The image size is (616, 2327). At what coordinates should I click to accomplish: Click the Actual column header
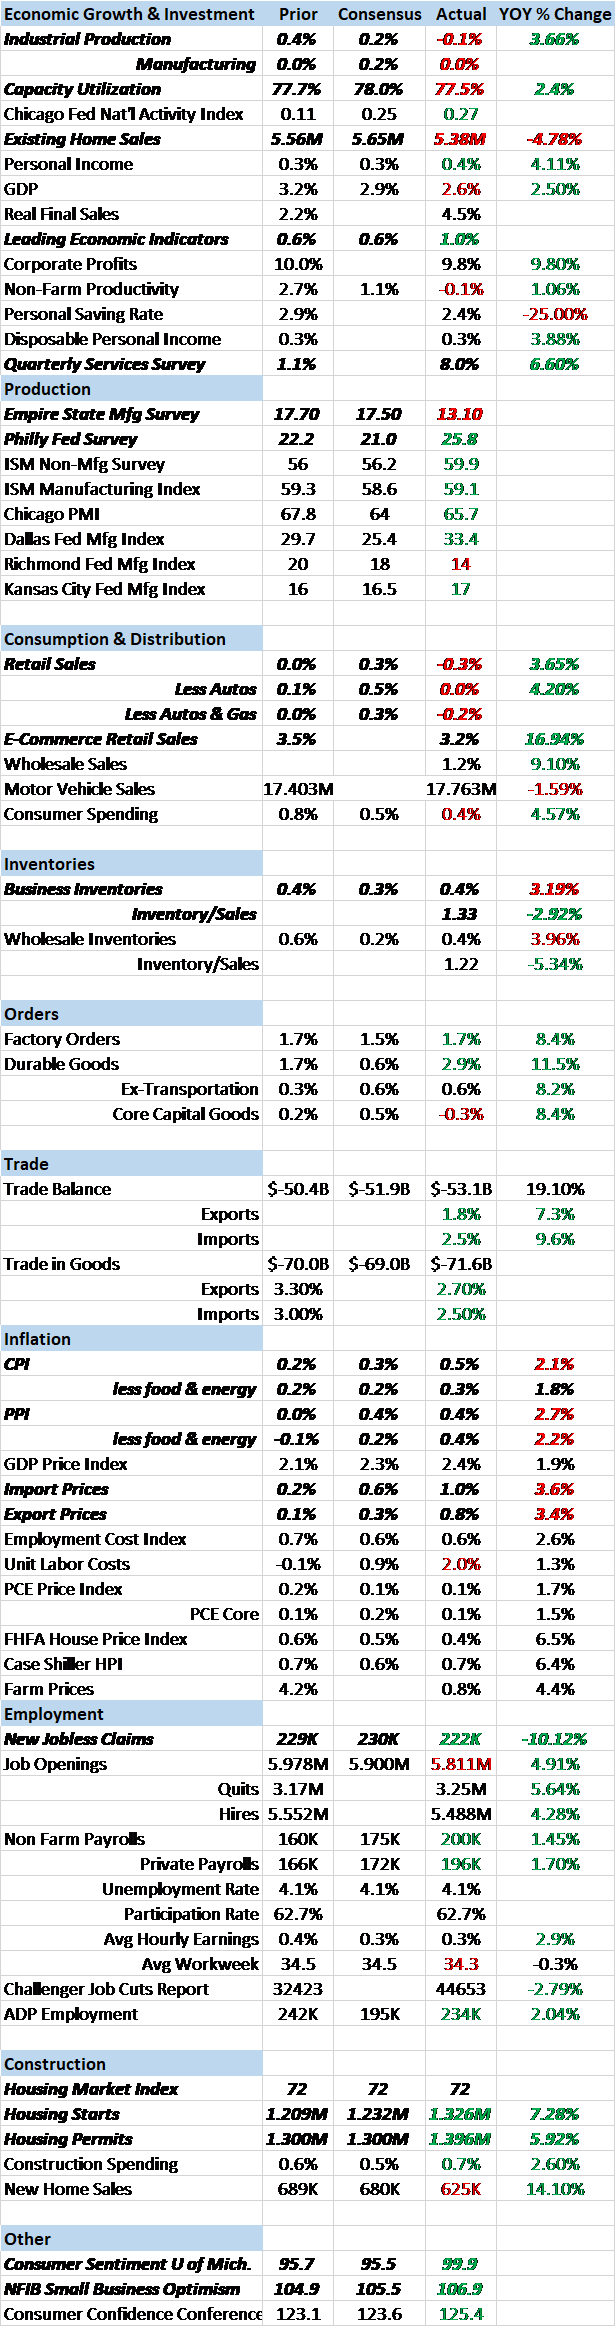click(461, 14)
